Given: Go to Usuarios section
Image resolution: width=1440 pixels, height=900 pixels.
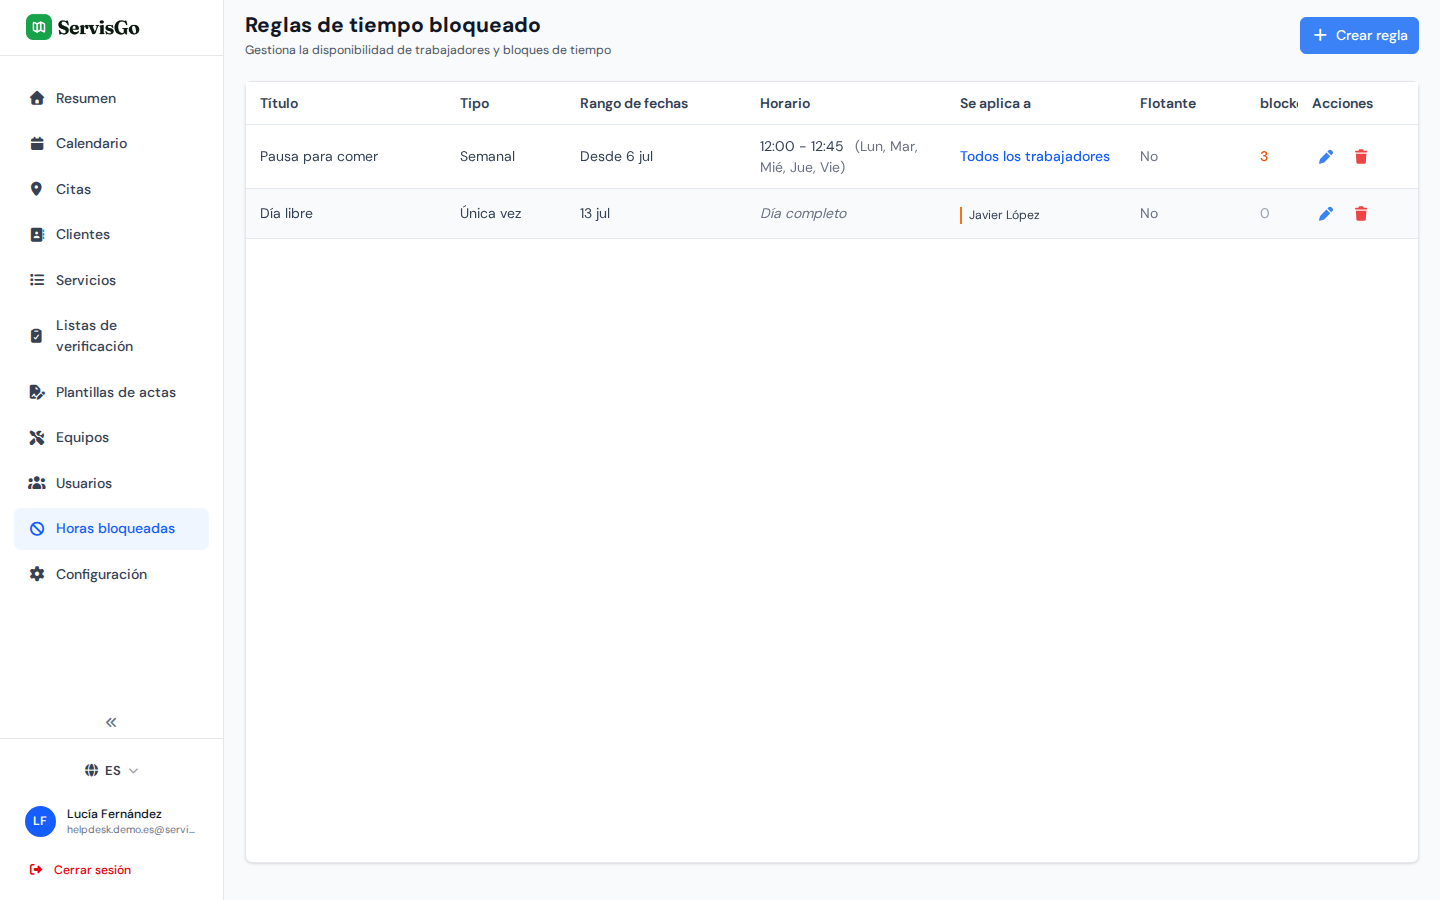Looking at the screenshot, I should (x=111, y=483).
